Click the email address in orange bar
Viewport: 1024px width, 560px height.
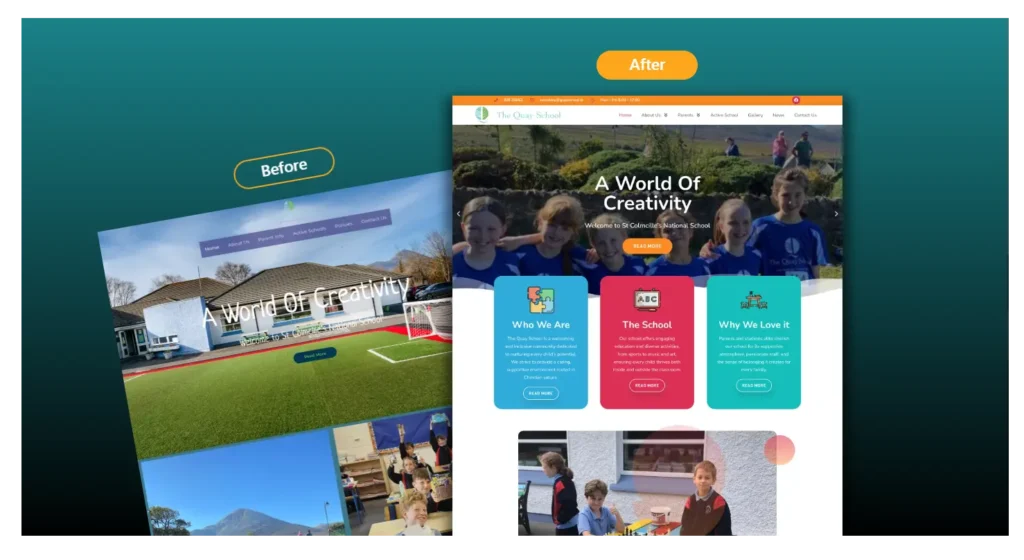(561, 101)
